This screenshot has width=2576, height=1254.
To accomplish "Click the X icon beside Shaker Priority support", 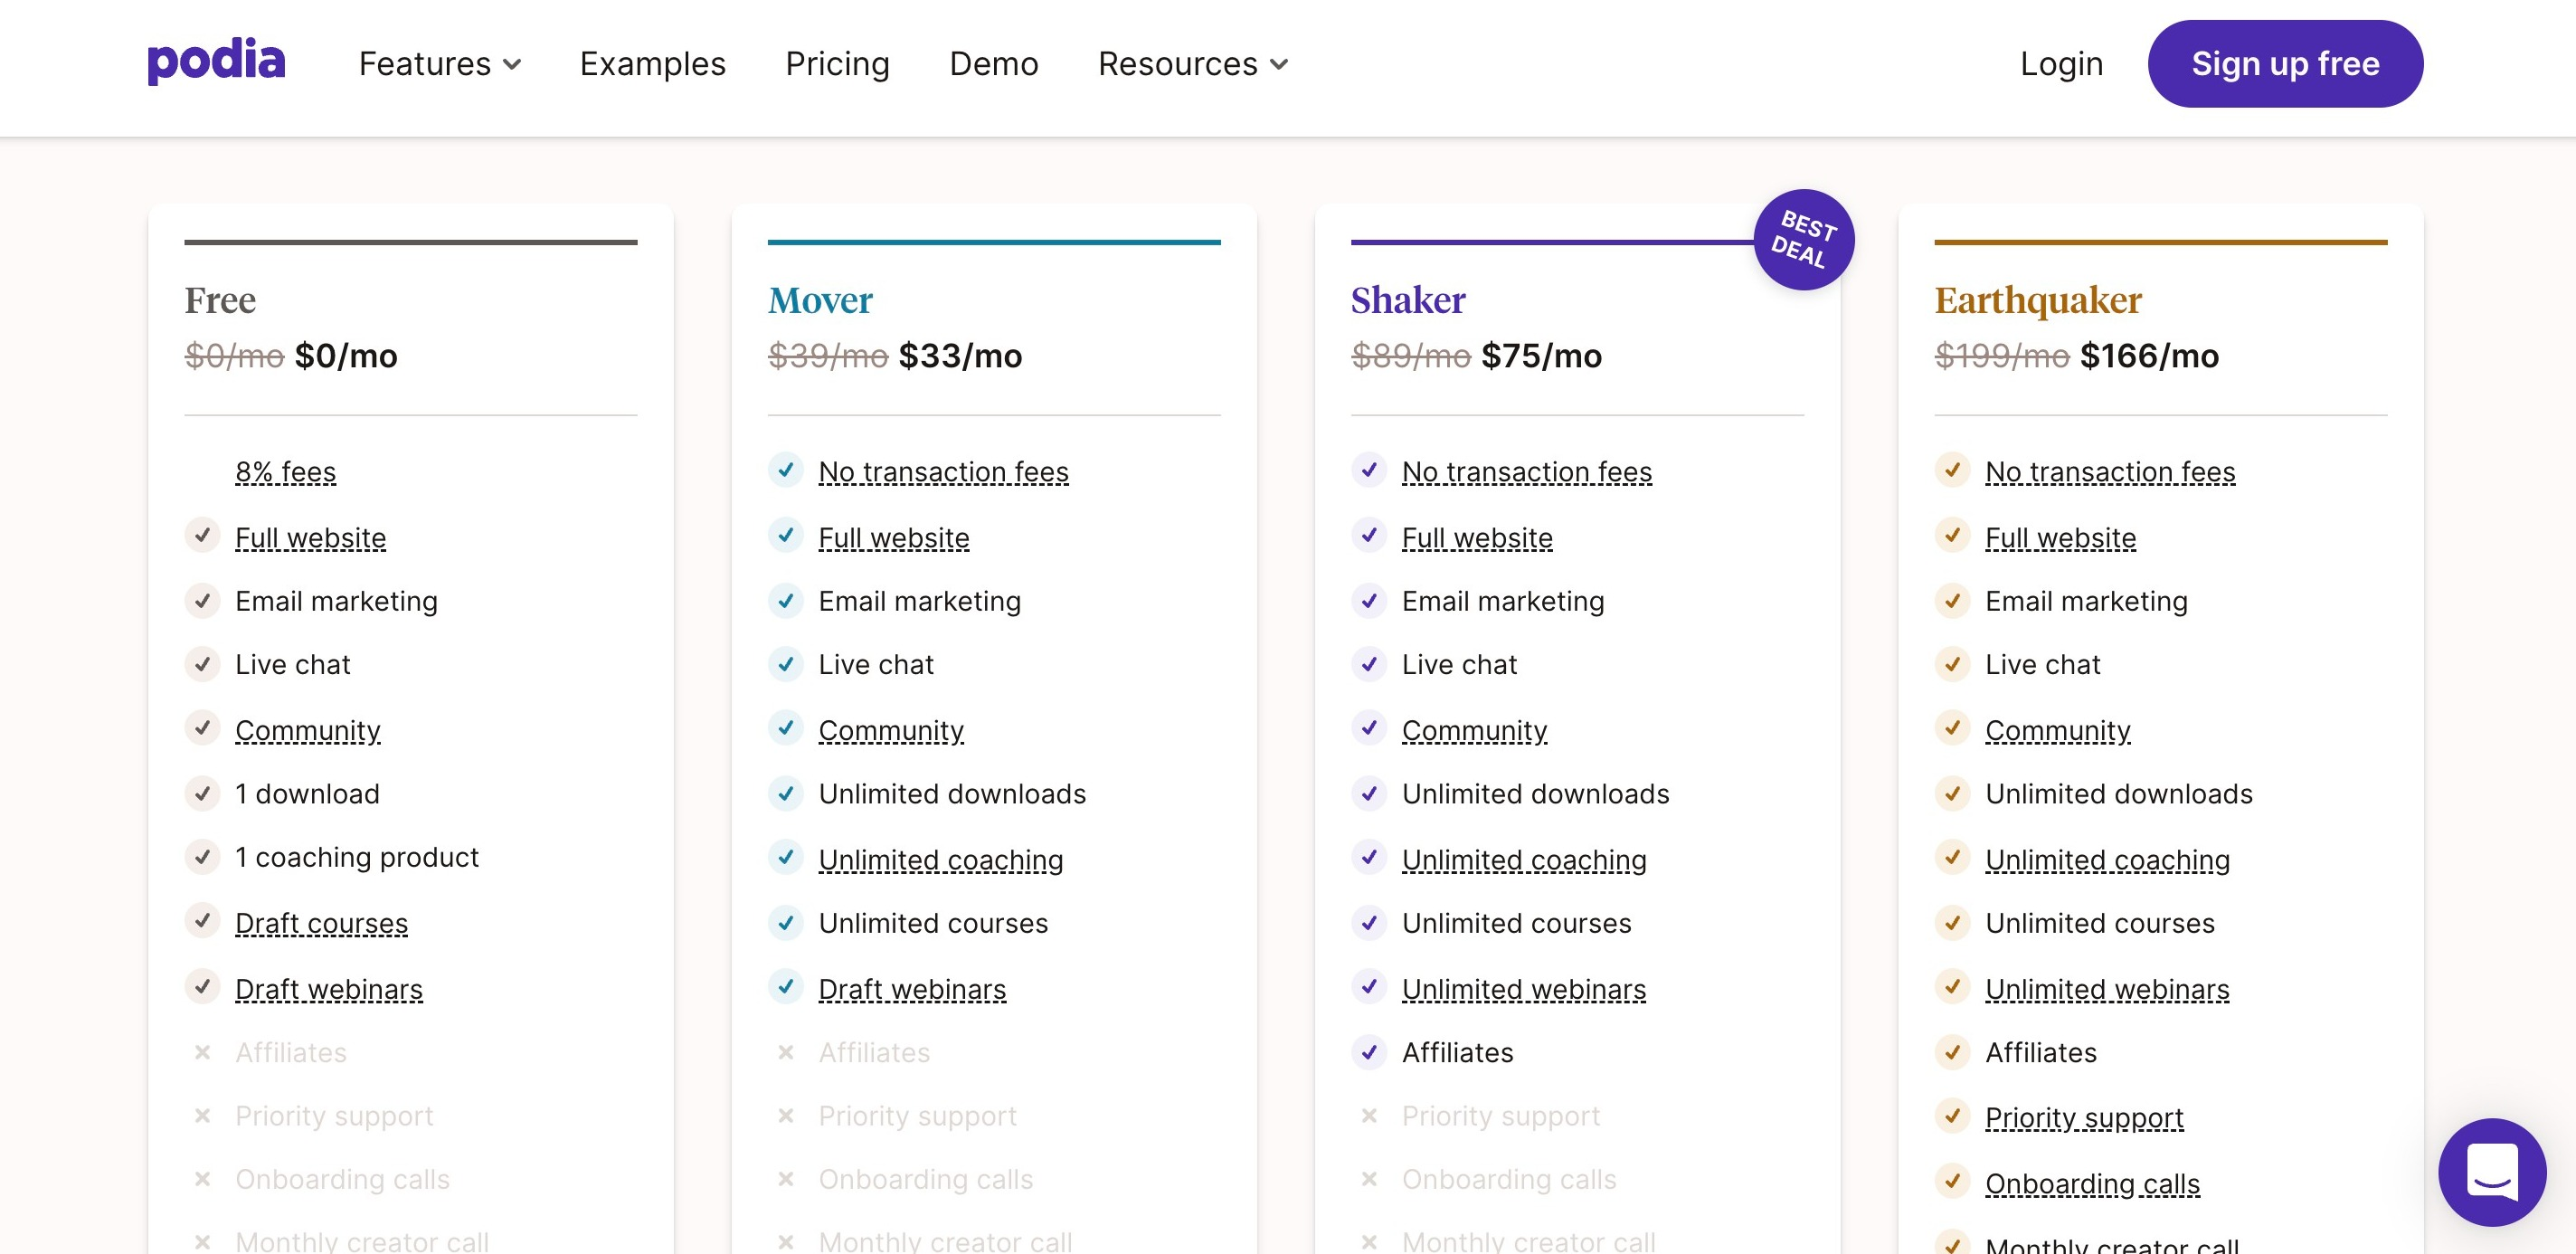I will (x=1369, y=1115).
